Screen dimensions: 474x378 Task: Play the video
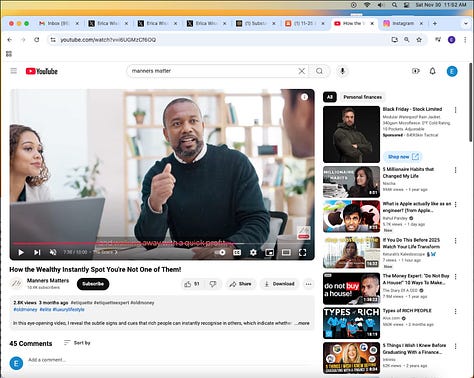click(21, 252)
